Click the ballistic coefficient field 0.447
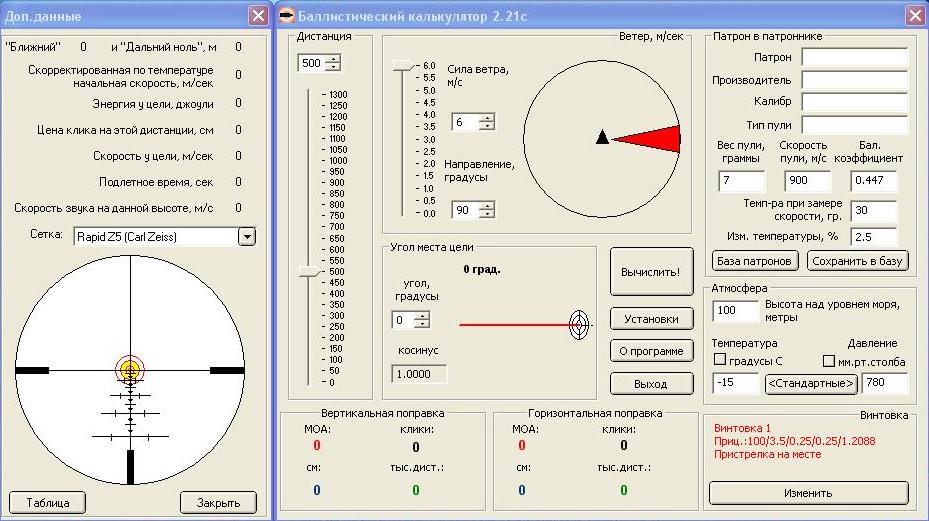 874,181
